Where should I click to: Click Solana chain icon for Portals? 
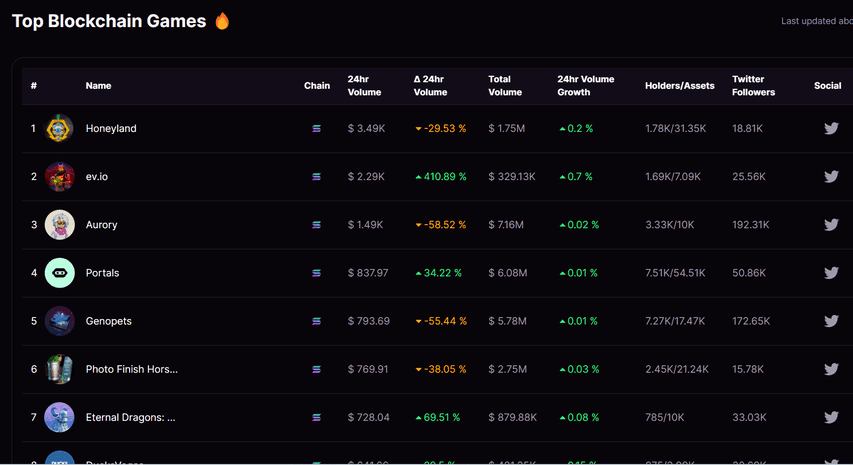316,273
